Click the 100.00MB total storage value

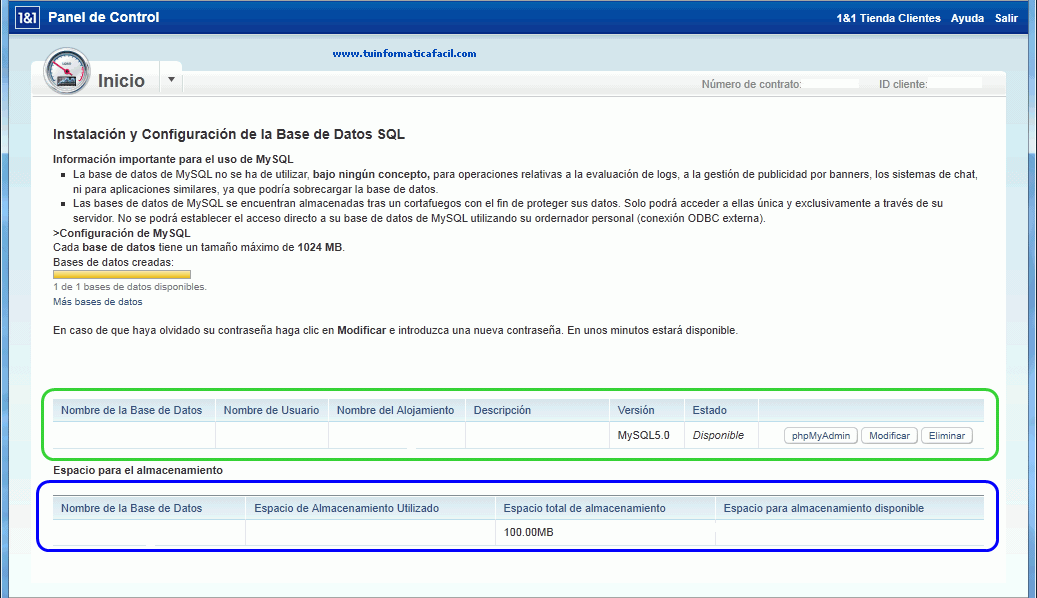tap(528, 532)
